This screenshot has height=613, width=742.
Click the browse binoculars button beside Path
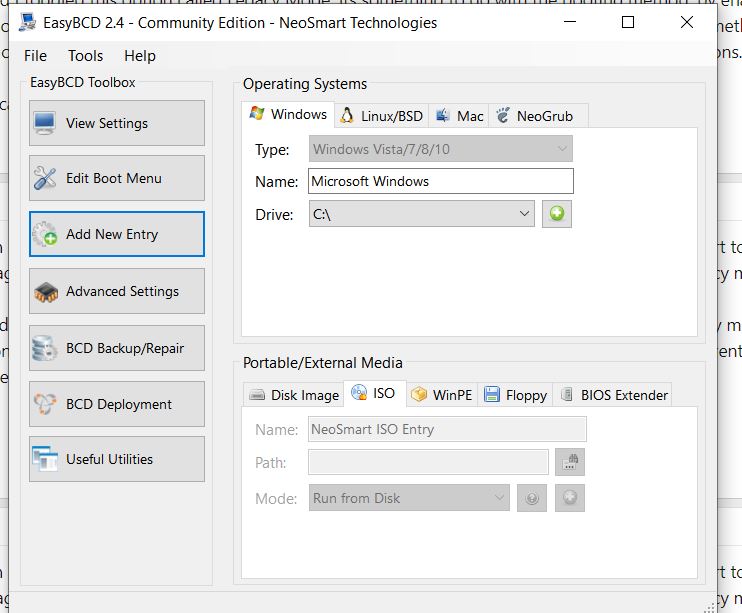pyautogui.click(x=570, y=462)
